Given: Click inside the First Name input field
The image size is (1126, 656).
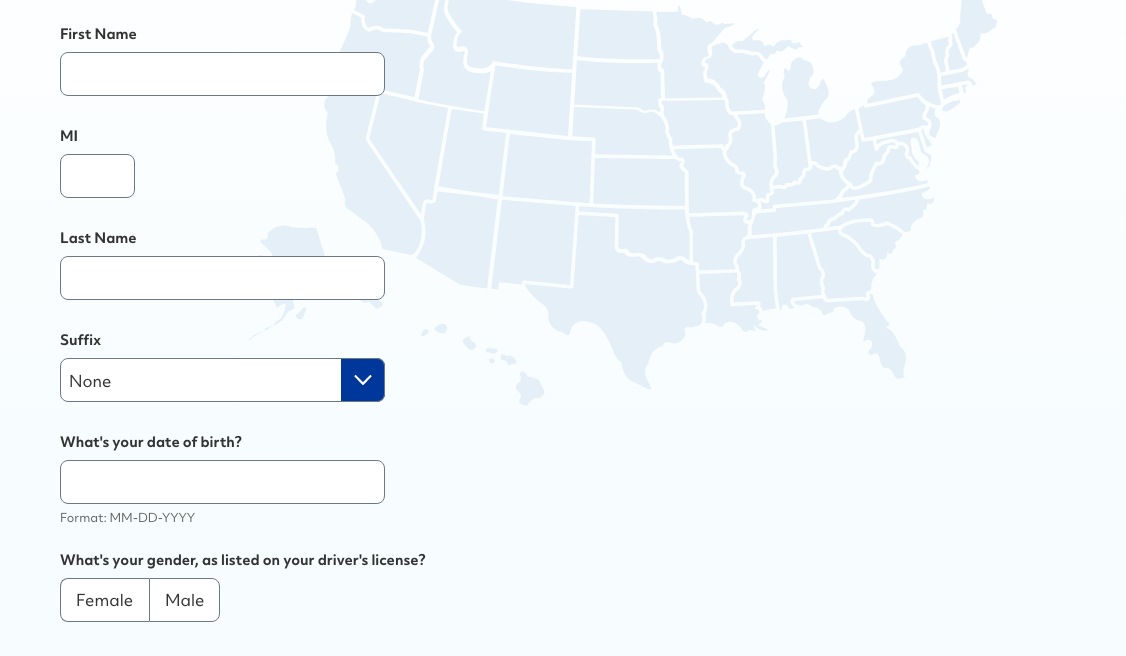Looking at the screenshot, I should 222,74.
